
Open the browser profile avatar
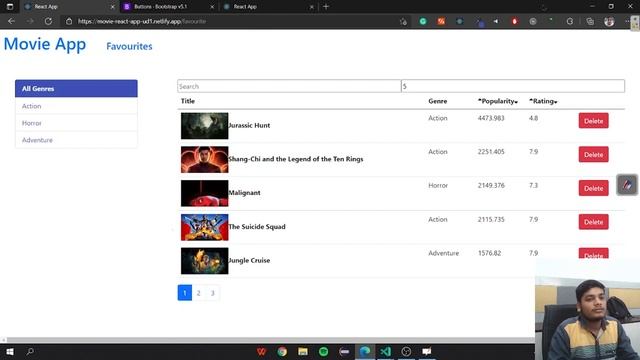pos(609,22)
